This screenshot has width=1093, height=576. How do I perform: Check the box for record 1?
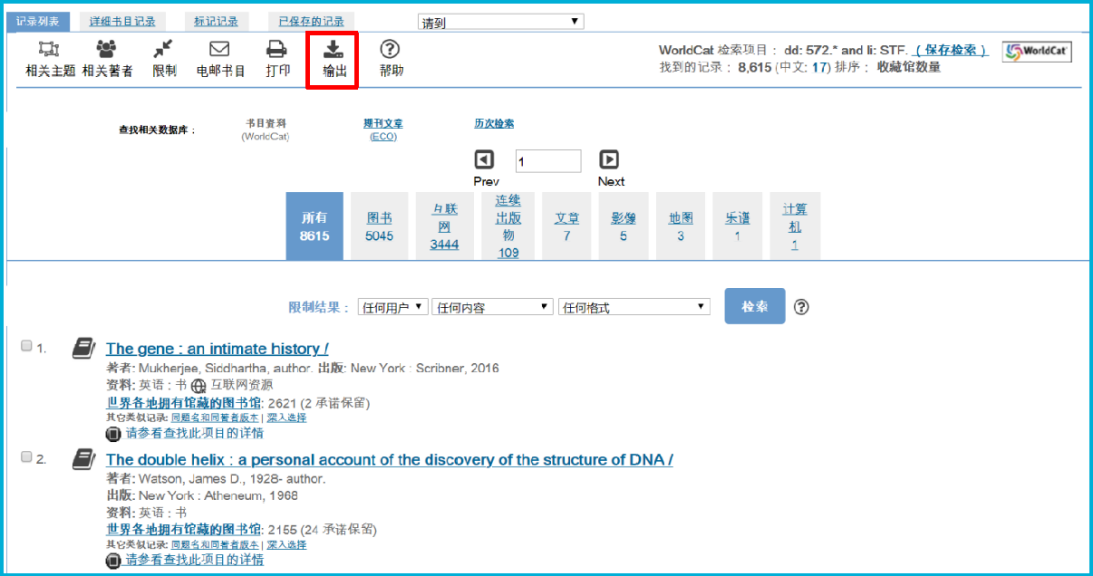pos(27,346)
